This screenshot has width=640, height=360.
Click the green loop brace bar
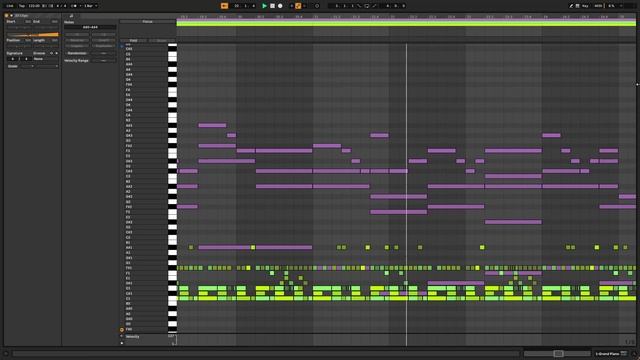[406, 24]
